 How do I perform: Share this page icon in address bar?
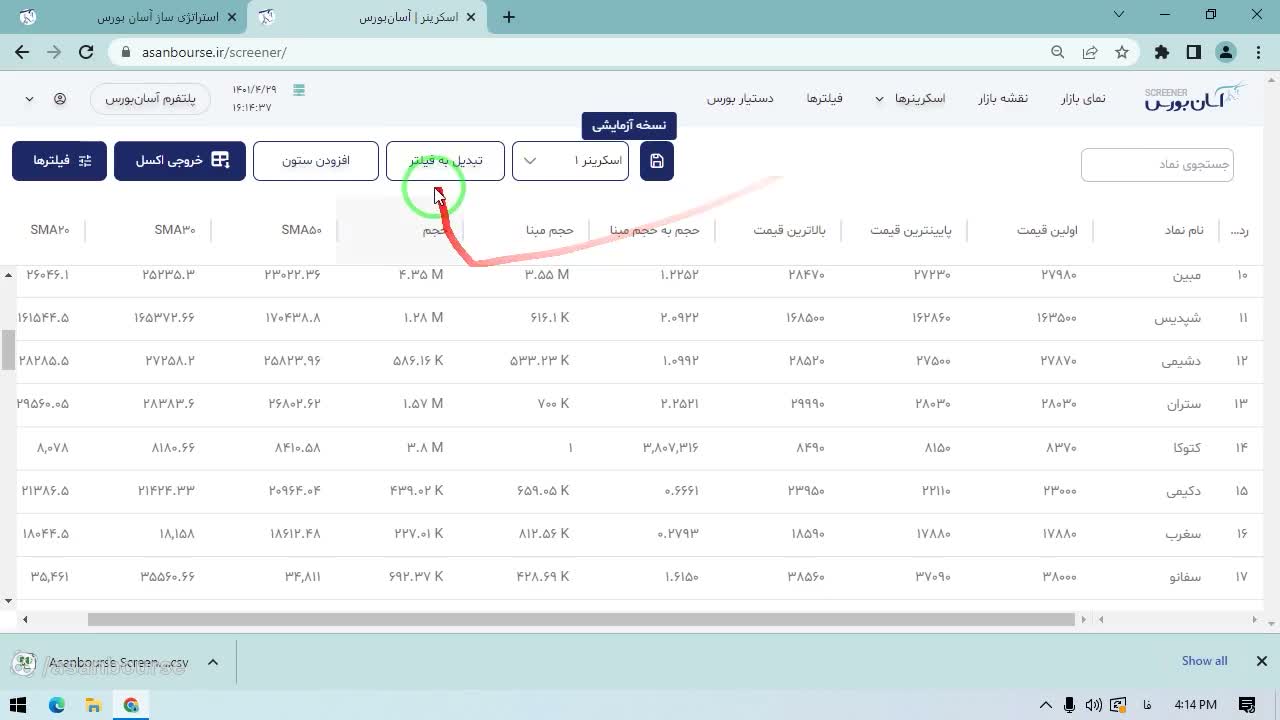pyautogui.click(x=1090, y=52)
